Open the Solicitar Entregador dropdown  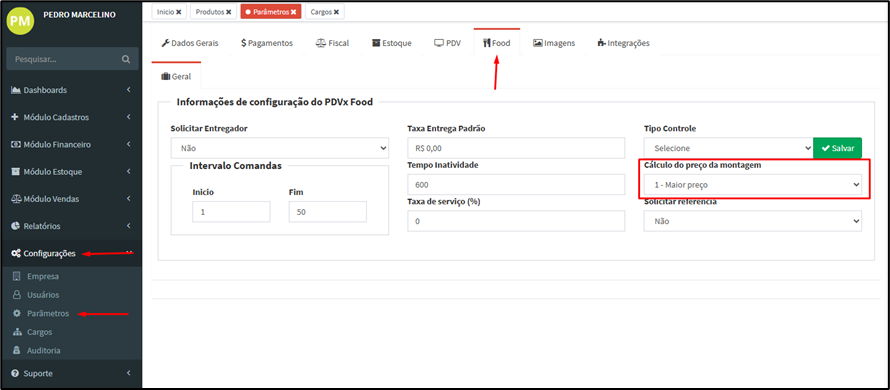pos(280,148)
